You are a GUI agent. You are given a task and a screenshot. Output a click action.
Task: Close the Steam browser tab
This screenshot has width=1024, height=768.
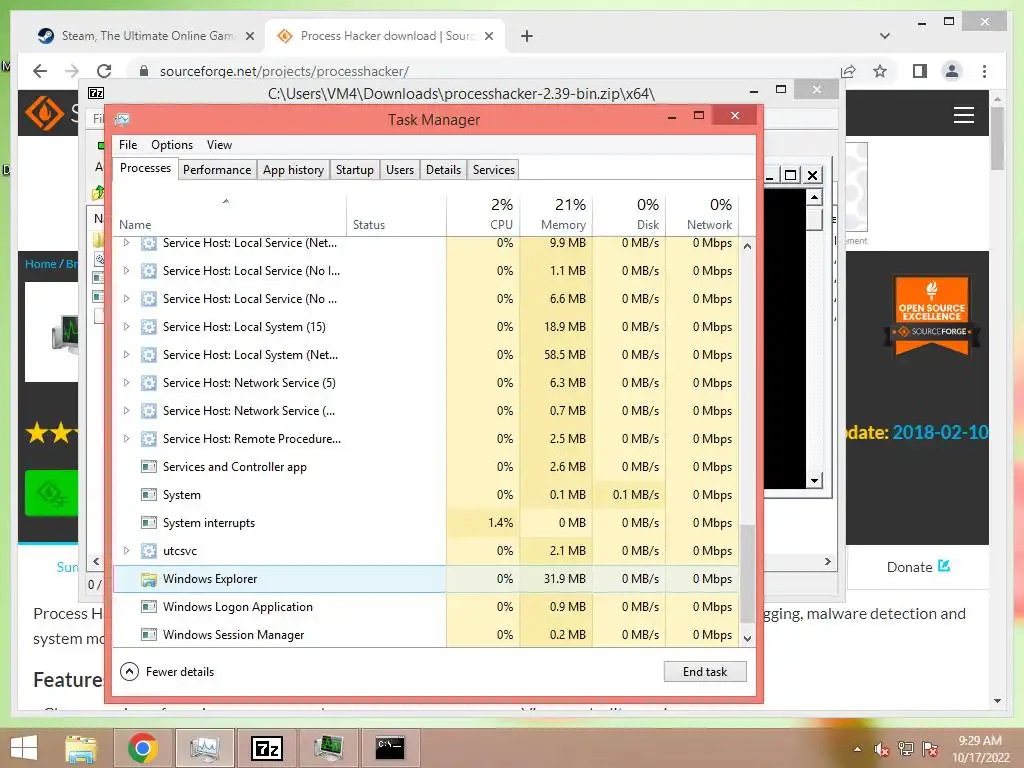[249, 37]
